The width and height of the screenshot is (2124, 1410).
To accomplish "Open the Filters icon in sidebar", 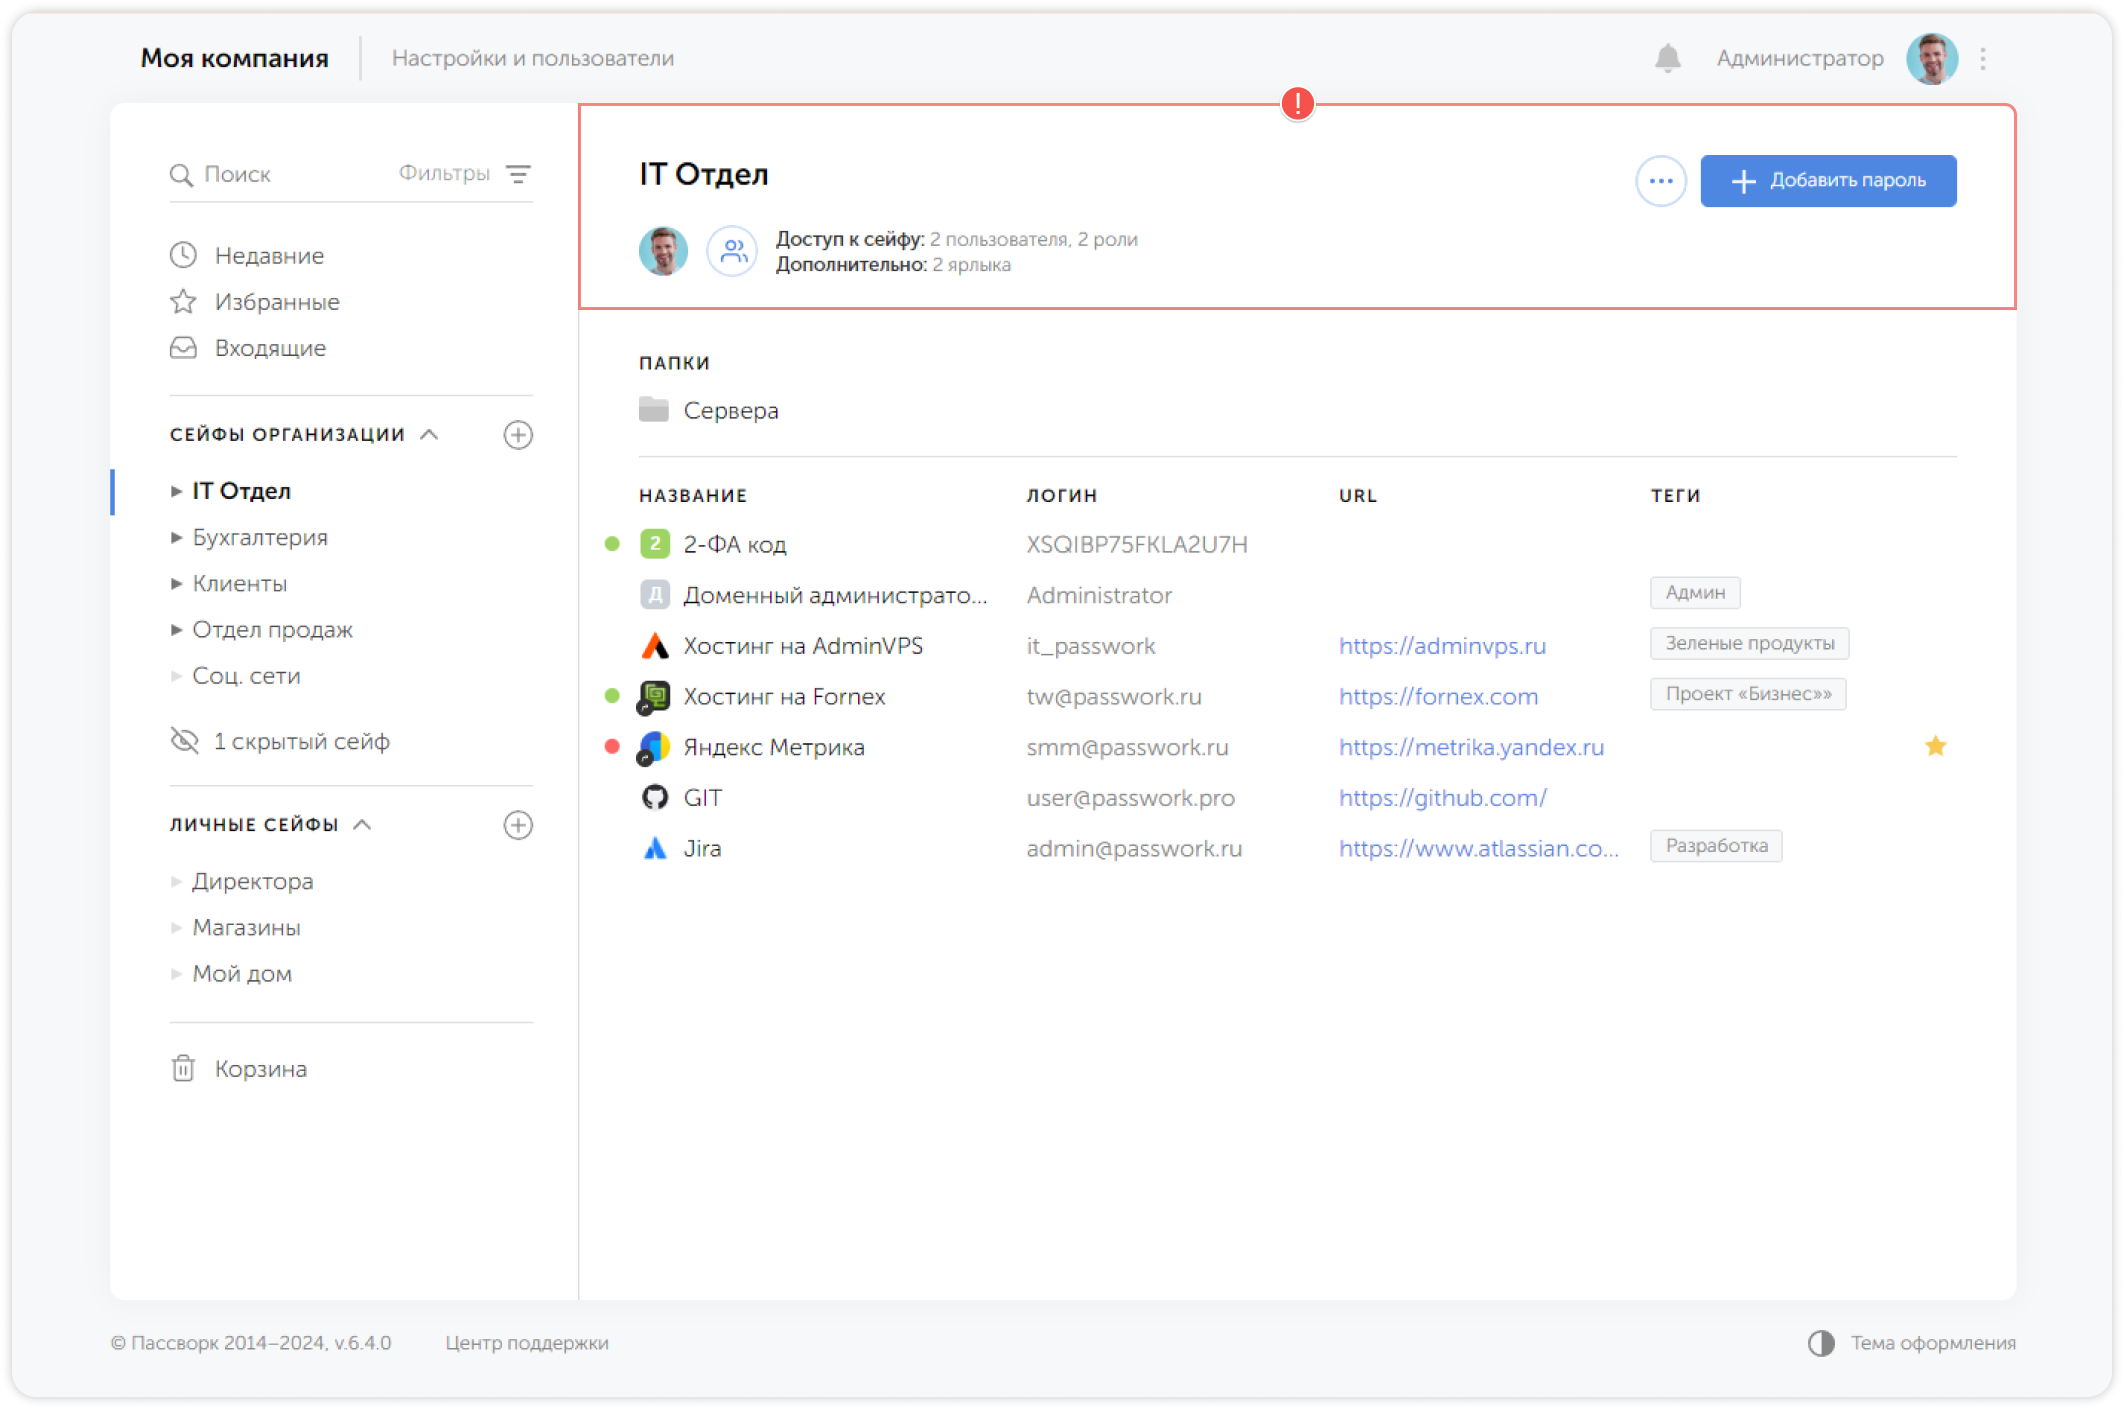I will coord(518,174).
